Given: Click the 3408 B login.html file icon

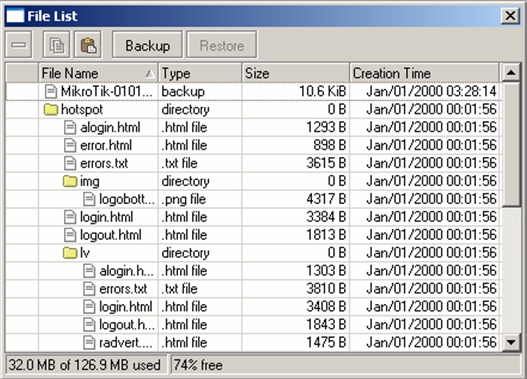Looking at the screenshot, I should pyautogui.click(x=89, y=307).
